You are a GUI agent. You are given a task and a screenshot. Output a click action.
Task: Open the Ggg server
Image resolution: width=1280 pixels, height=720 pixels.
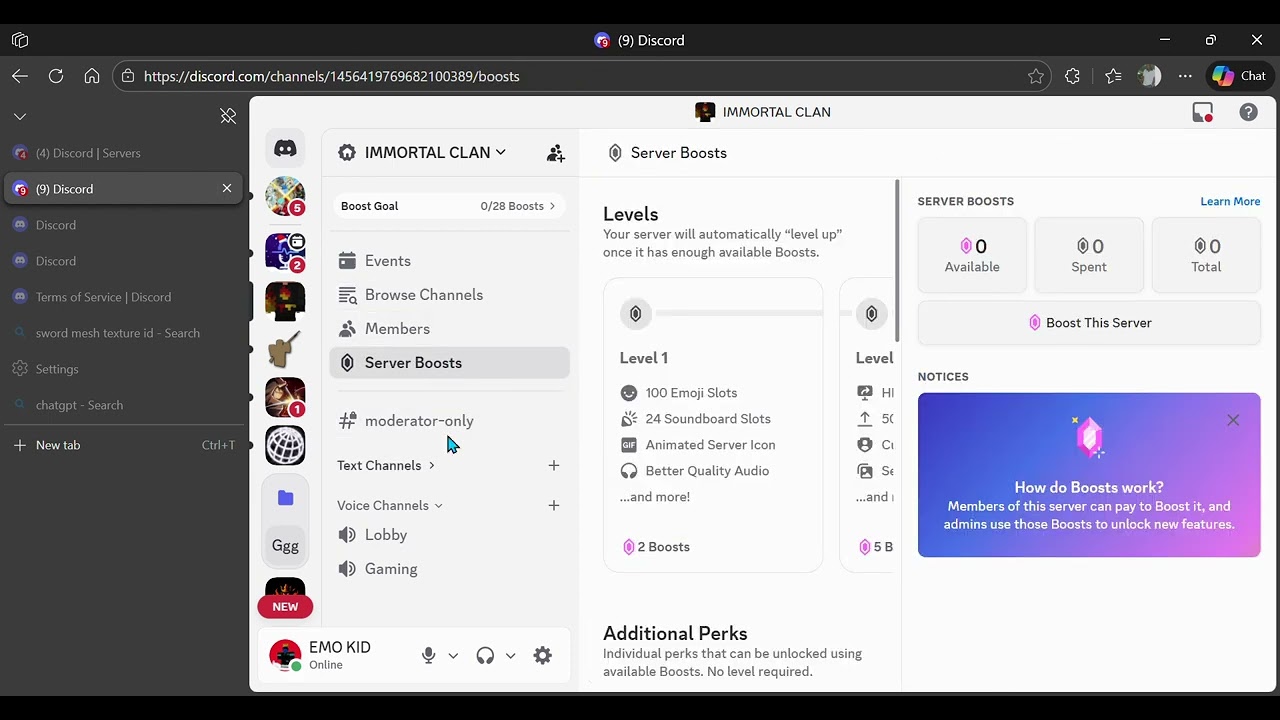(285, 546)
